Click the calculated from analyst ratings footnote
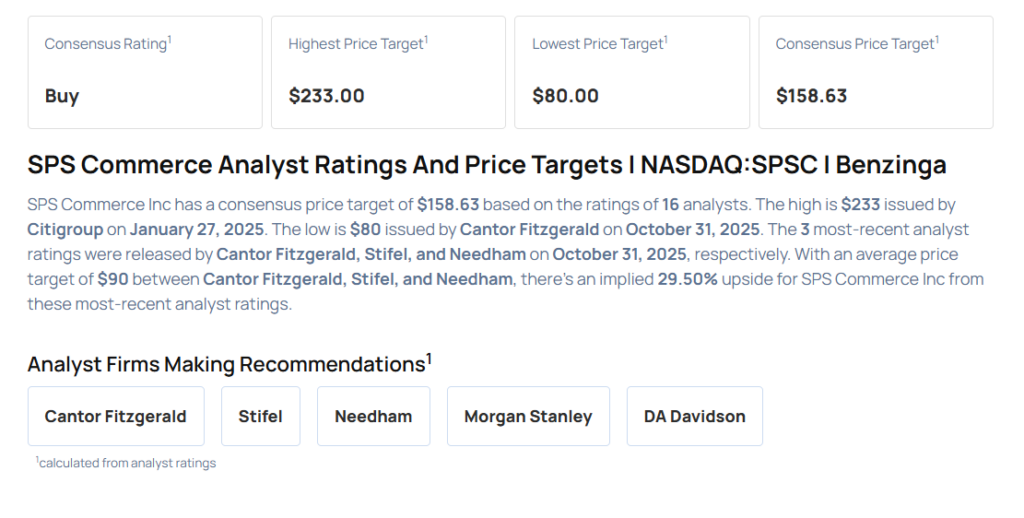This screenshot has width=1024, height=518. (127, 463)
